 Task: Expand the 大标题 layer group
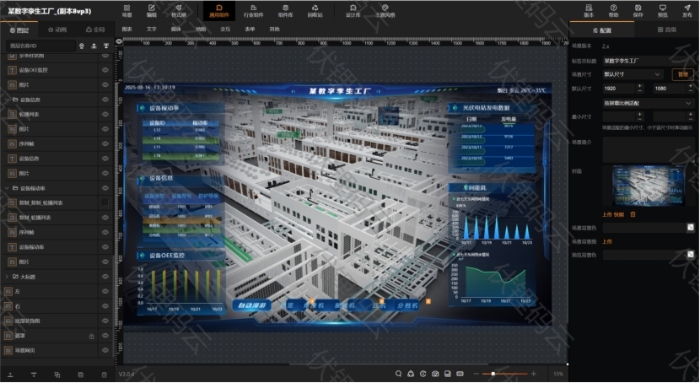pyautogui.click(x=7, y=277)
